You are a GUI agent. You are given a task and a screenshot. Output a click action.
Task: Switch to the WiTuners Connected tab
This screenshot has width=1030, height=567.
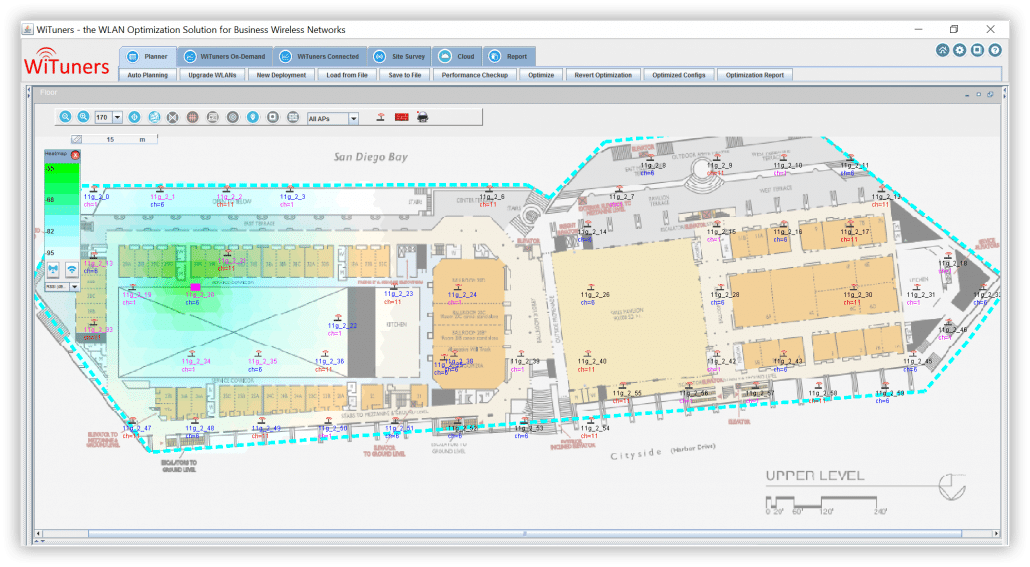pyautogui.click(x=321, y=57)
